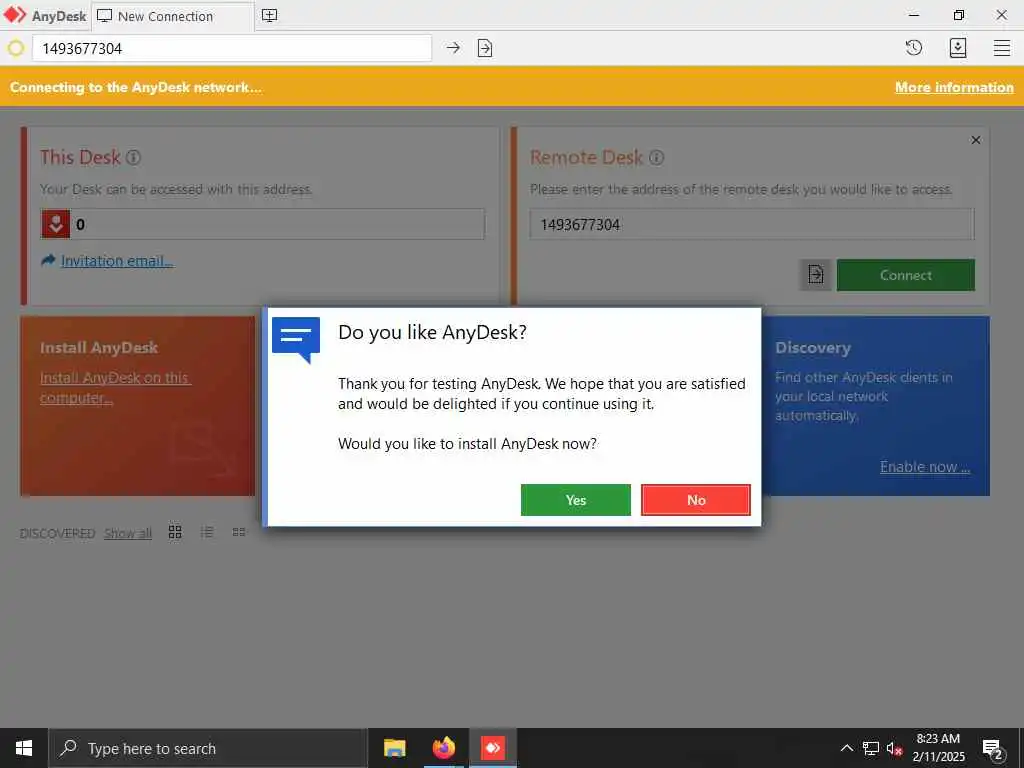
Task: Click the chat bubble icon in dialog
Action: (x=296, y=340)
